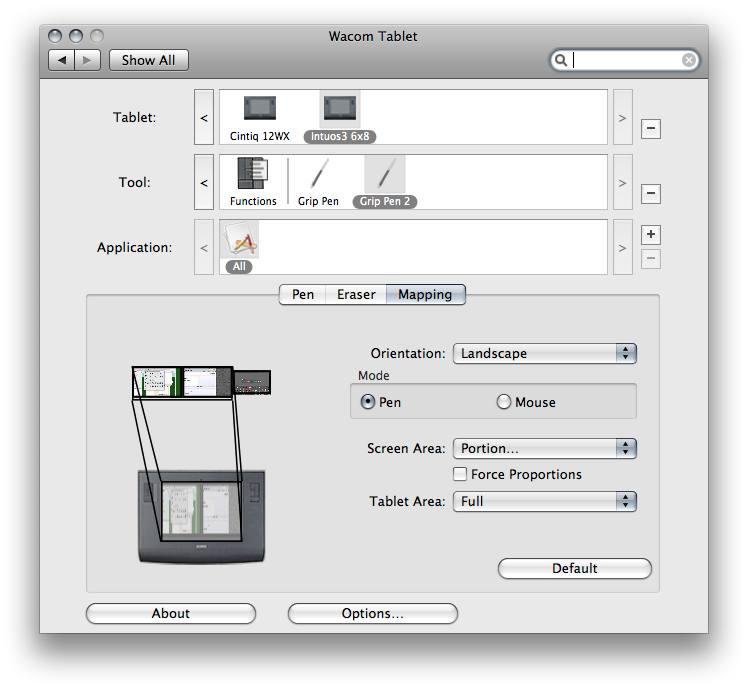Select the Grip Pen tool

319,174
